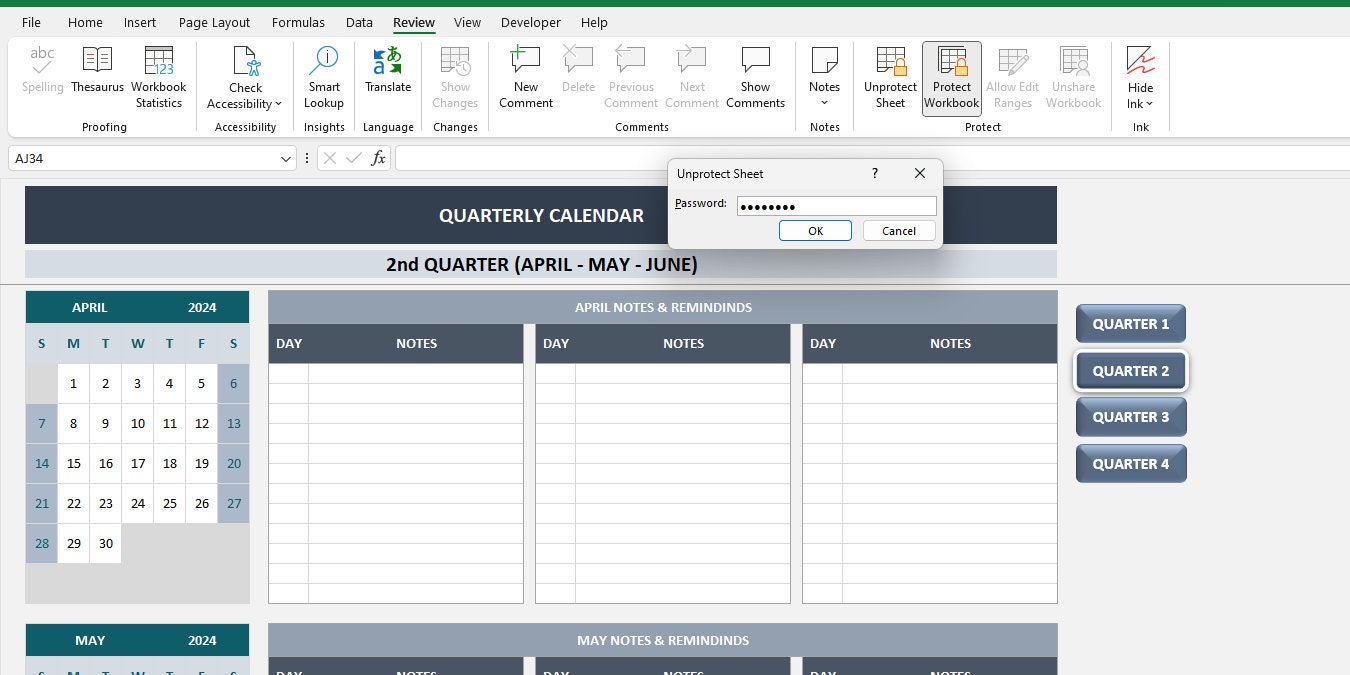
Task: Click the QUARTER 2 button
Action: tap(1131, 371)
